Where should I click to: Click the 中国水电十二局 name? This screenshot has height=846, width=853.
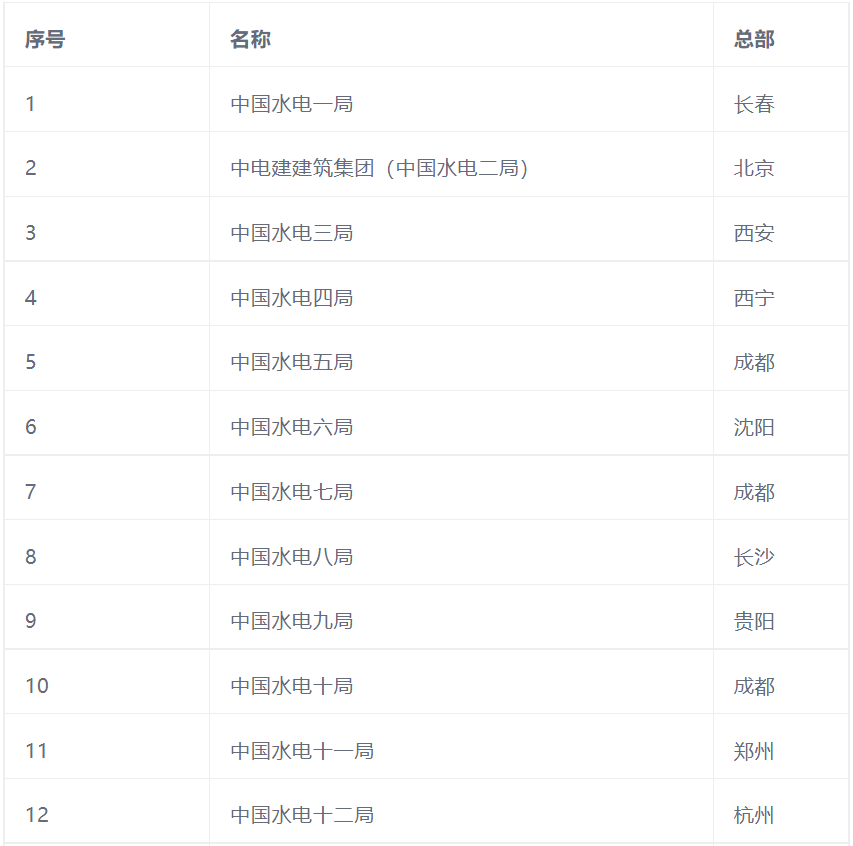click(302, 815)
